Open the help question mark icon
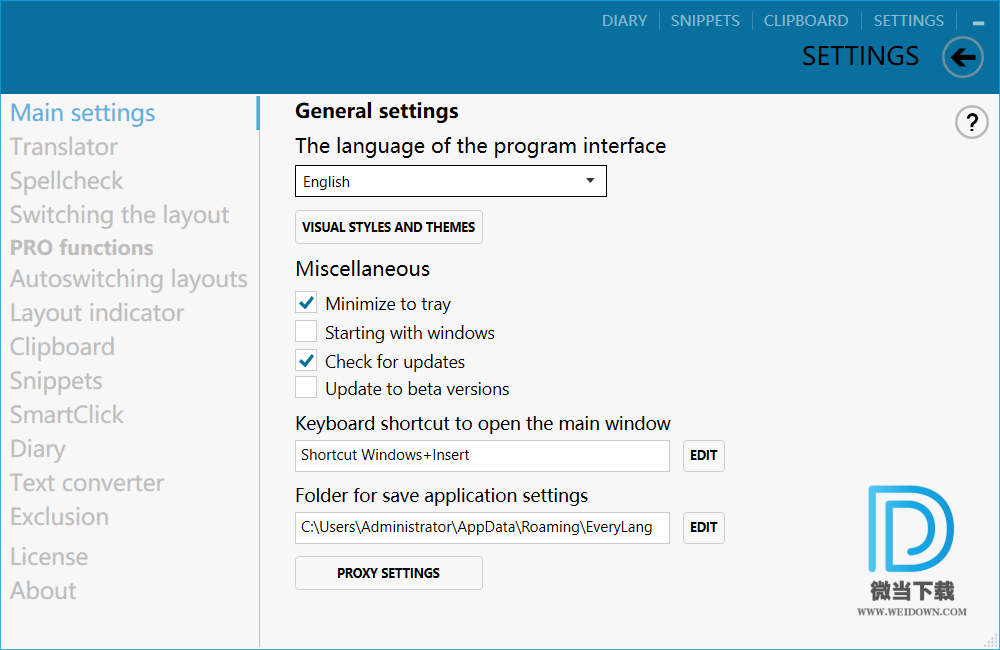This screenshot has height=650, width=1000. click(x=971, y=122)
